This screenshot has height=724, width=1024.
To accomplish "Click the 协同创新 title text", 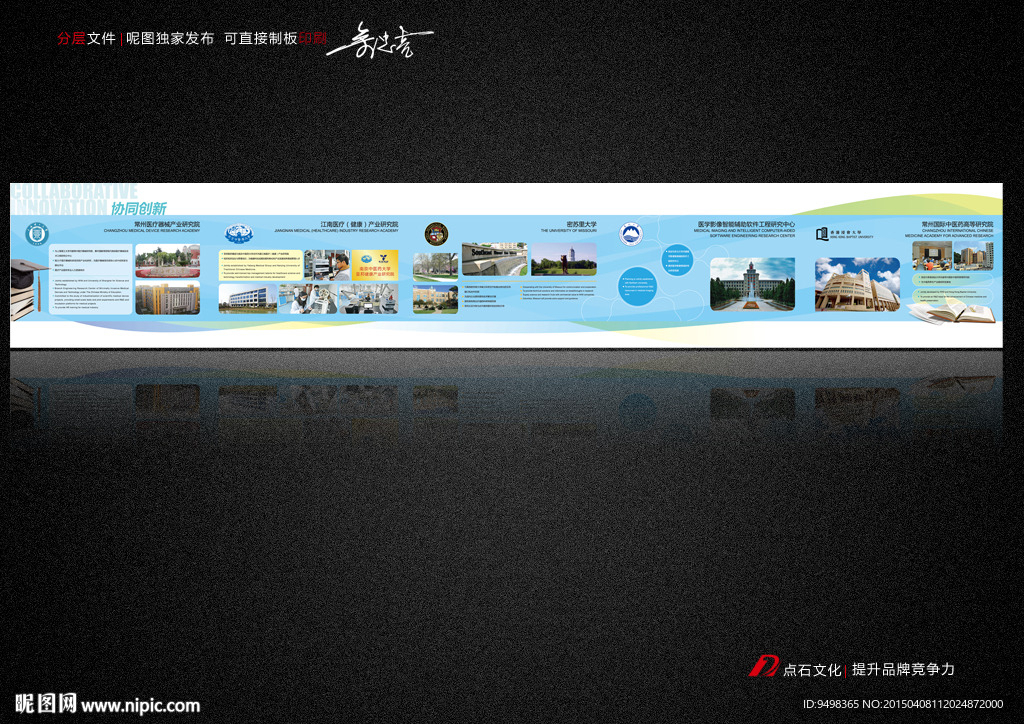I will click(x=138, y=208).
